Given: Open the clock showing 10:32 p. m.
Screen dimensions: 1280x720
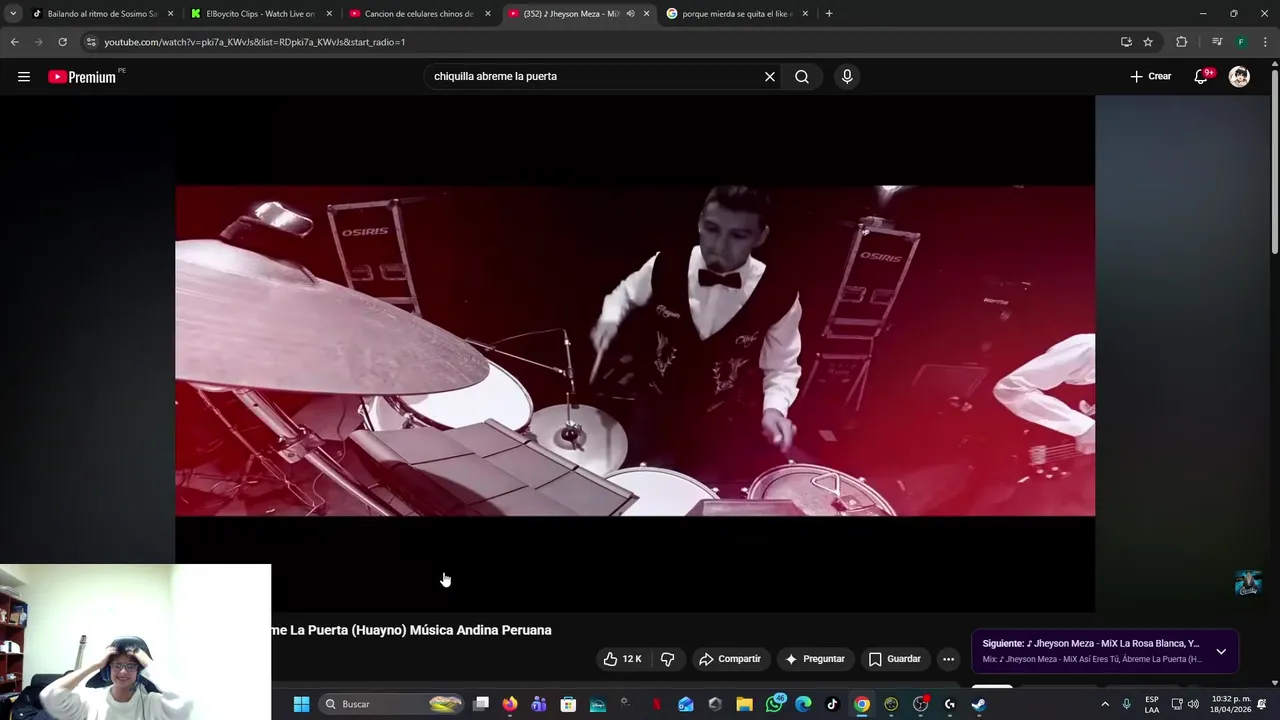Looking at the screenshot, I should pyautogui.click(x=1231, y=704).
